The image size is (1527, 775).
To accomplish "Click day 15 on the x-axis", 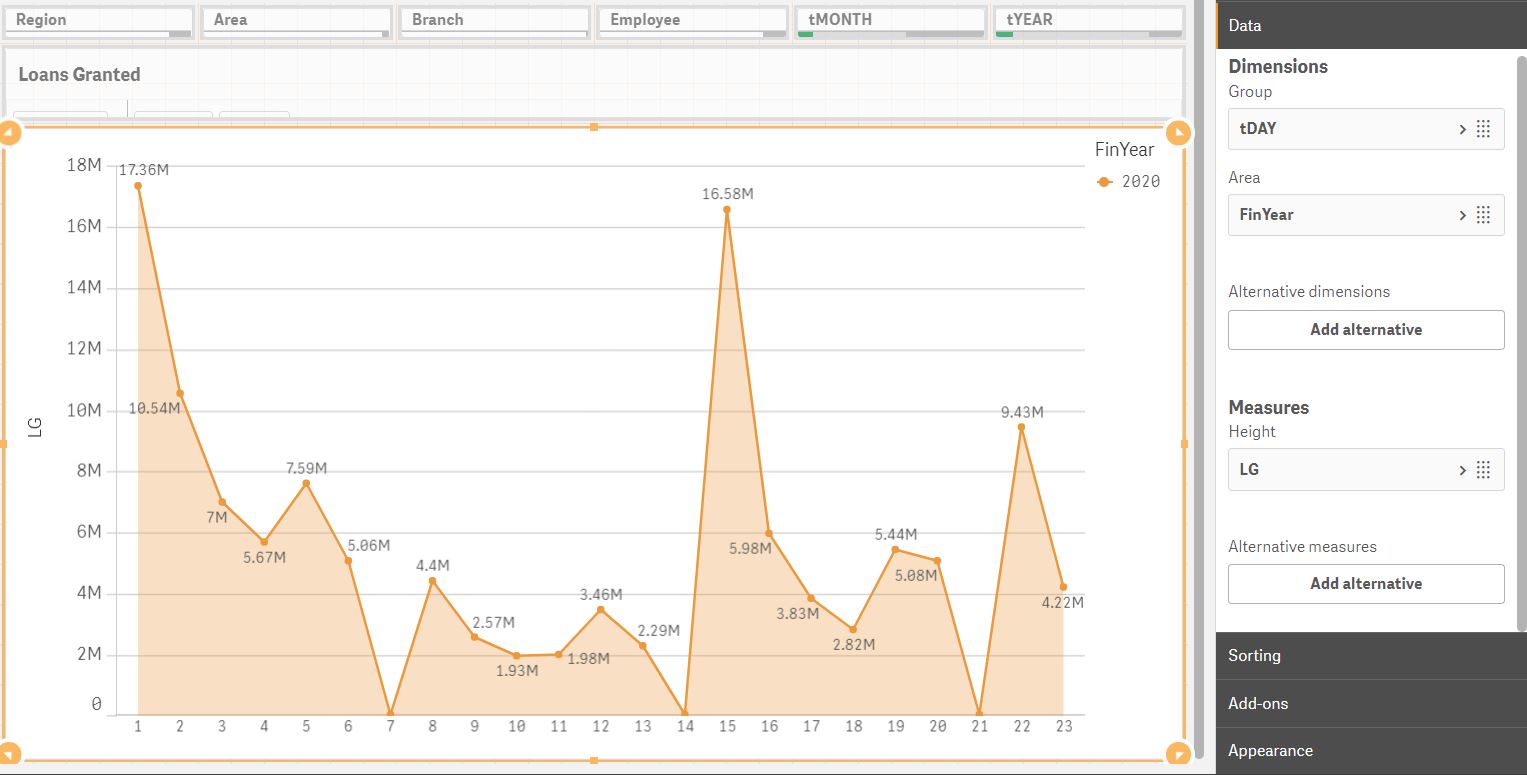I will coord(727,727).
